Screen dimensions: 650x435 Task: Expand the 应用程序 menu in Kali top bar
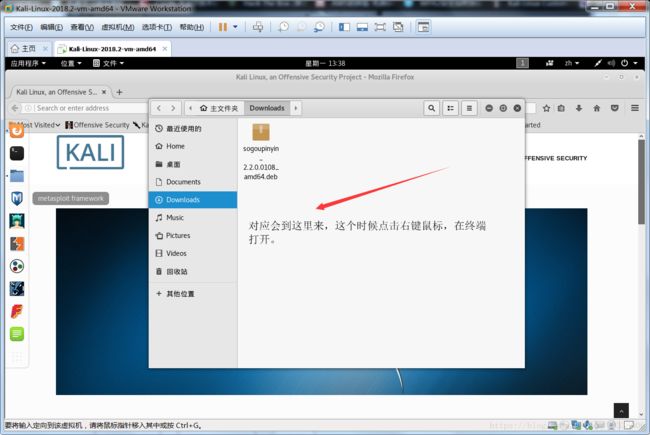(x=28, y=63)
